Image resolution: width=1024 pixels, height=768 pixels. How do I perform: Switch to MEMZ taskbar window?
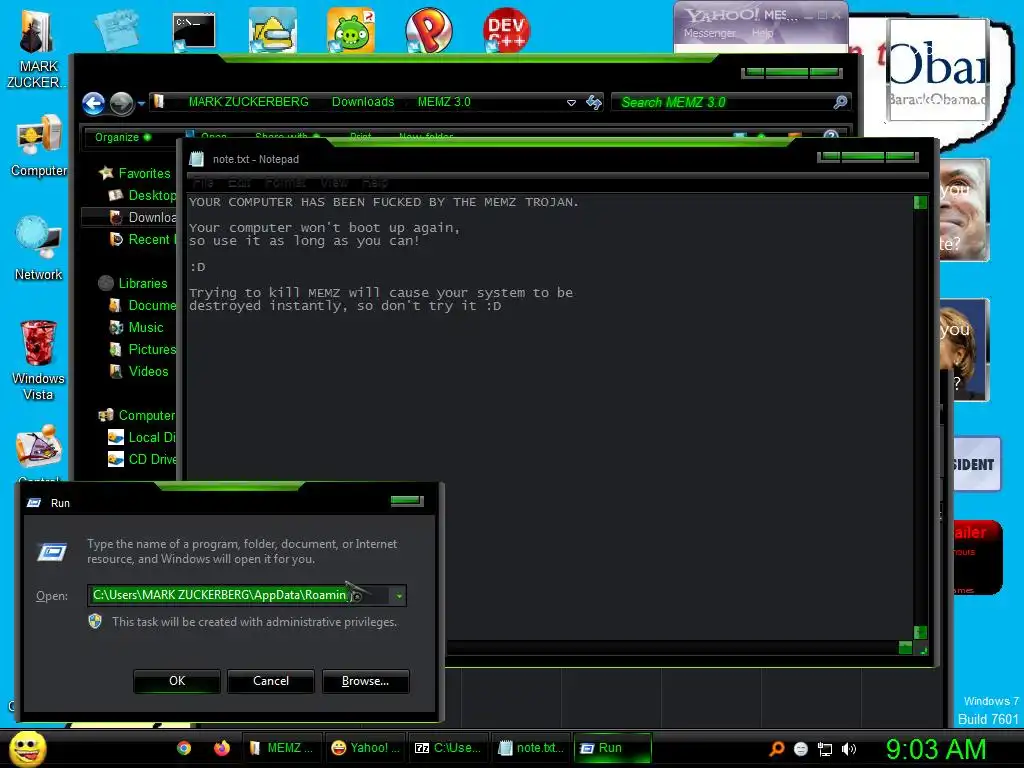[x=281, y=748]
